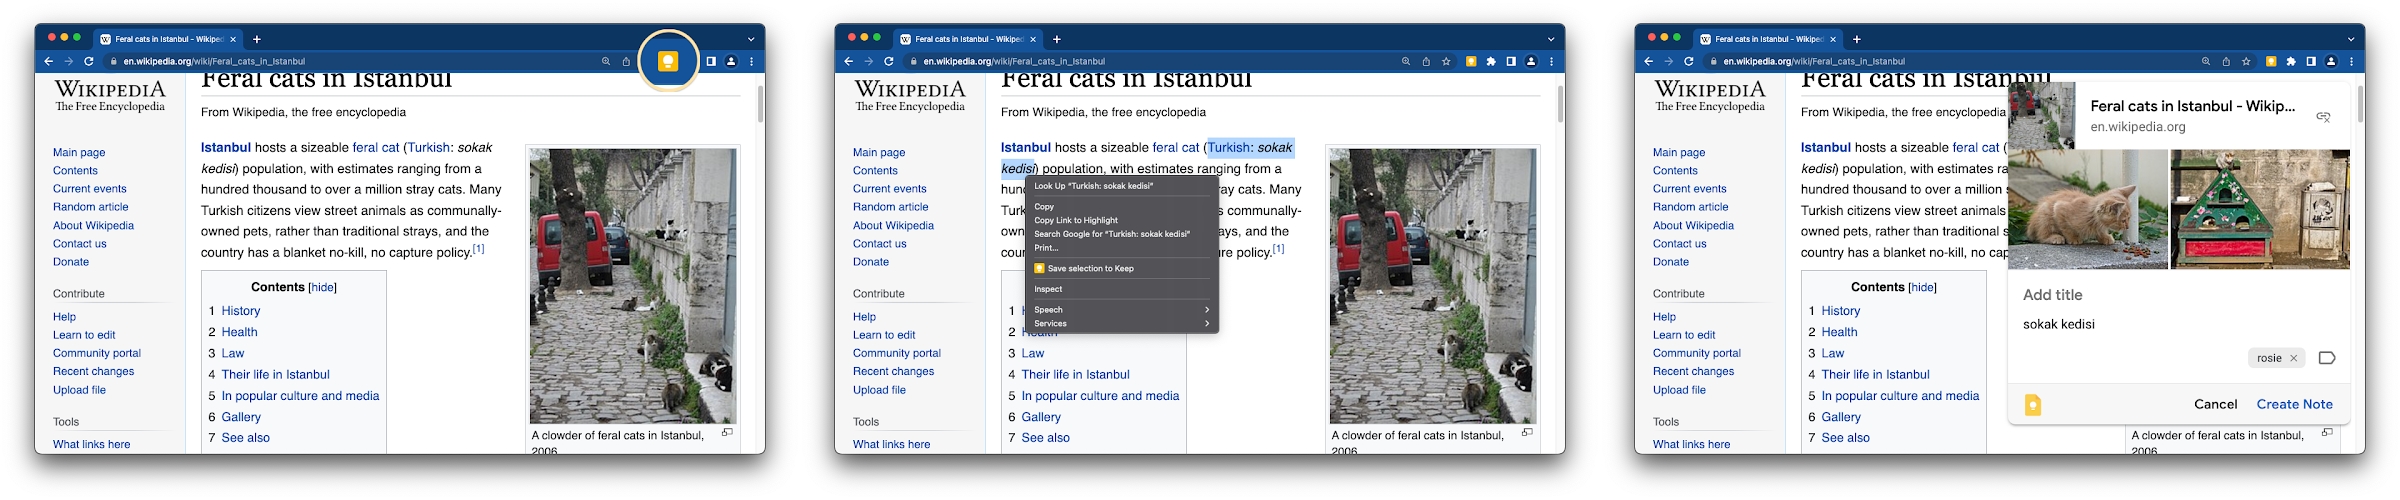This screenshot has height=500, width=2400.
Task: Click link icon beside Keep popup page title
Action: [2323, 117]
